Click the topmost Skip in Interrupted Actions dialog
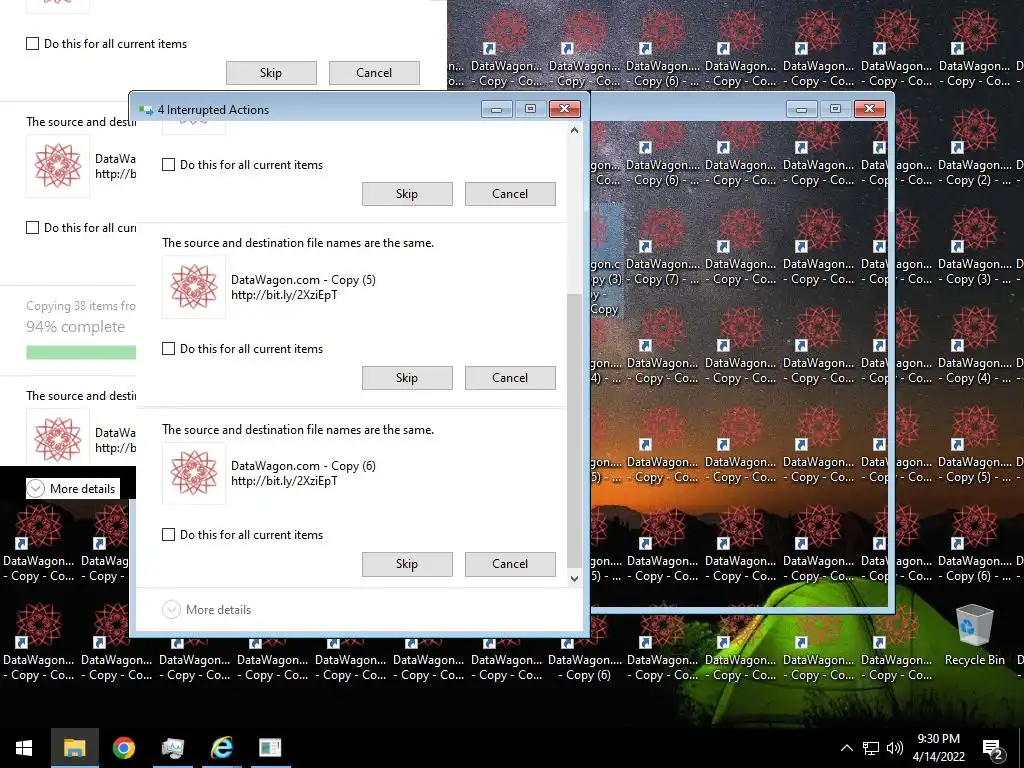This screenshot has width=1024, height=768. click(x=407, y=193)
